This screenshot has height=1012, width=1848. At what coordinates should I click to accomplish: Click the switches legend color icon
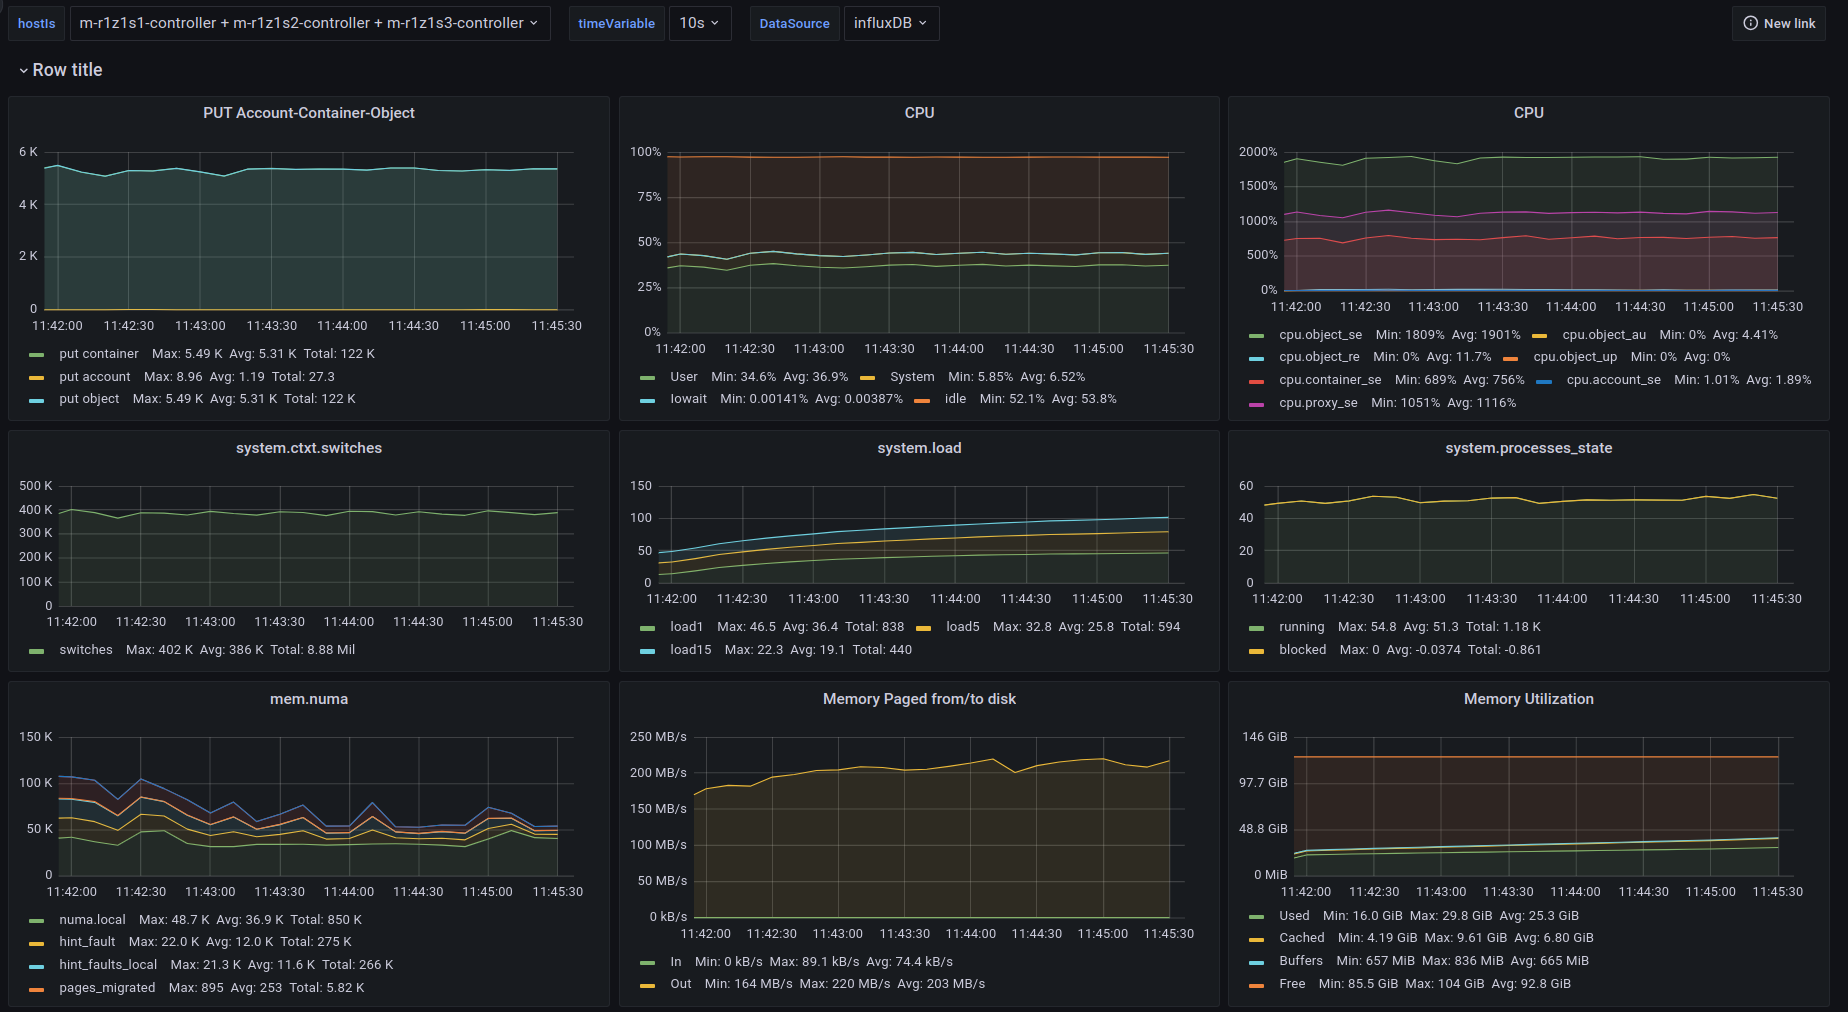click(37, 651)
